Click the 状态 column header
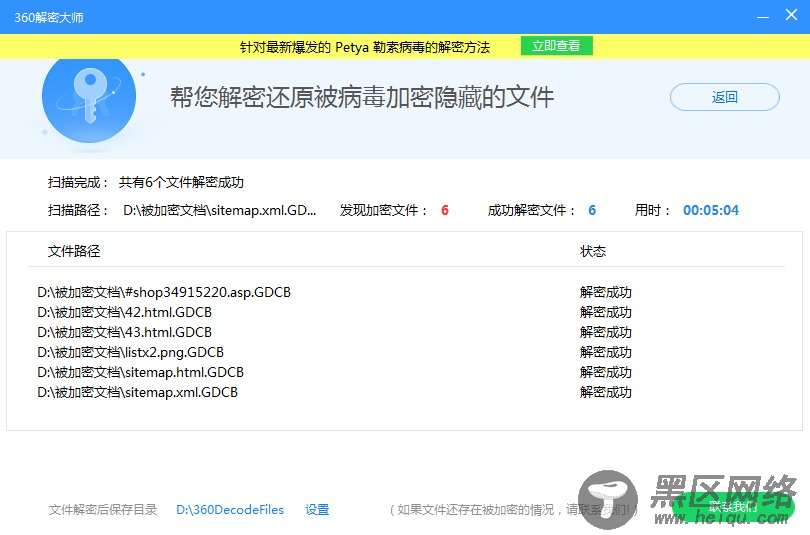Image resolution: width=810 pixels, height=535 pixels. (593, 251)
